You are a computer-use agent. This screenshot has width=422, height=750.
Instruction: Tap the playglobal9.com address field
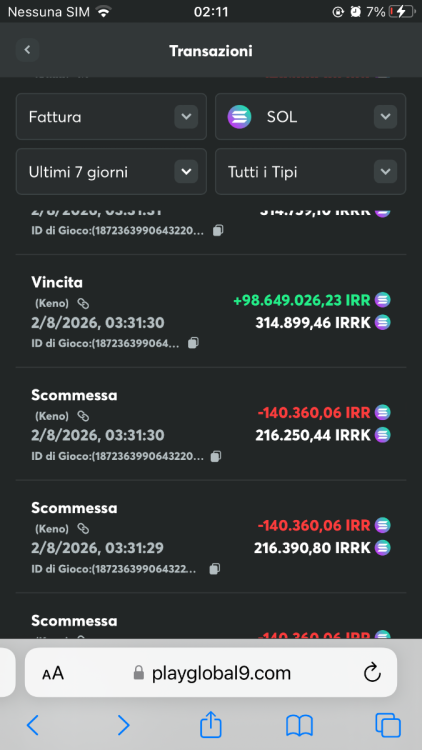click(211, 673)
